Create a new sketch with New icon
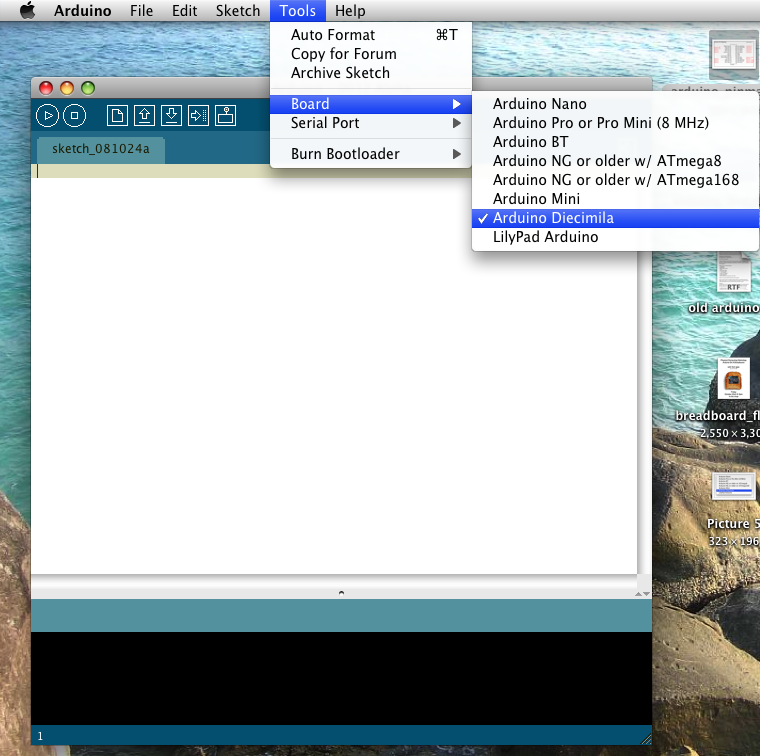Screen dimensions: 760x756 click(117, 116)
